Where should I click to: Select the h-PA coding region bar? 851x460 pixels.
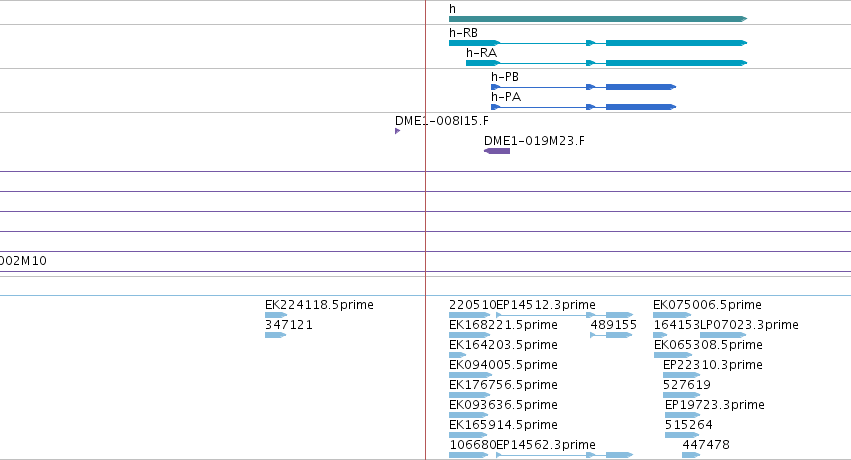tap(640, 107)
